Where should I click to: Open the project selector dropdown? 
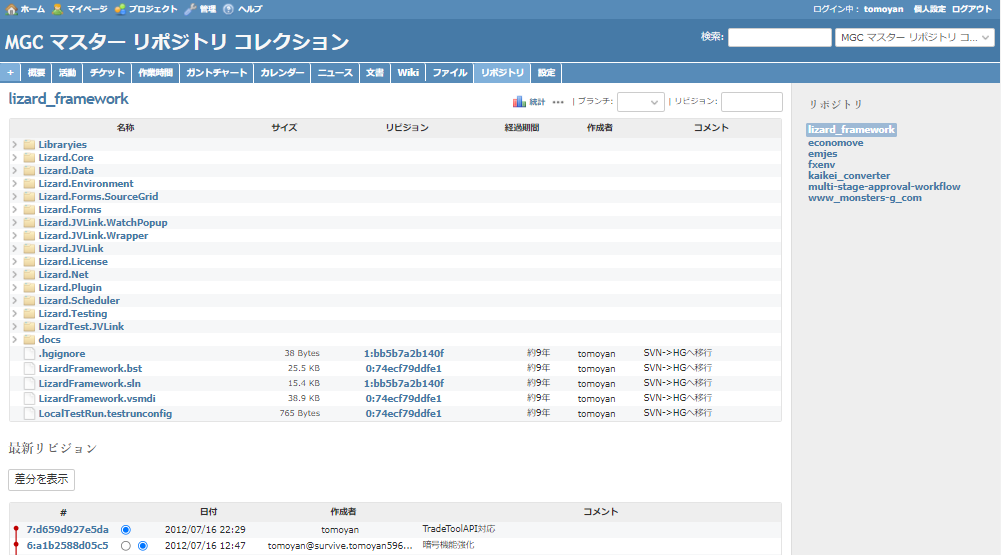[x=914, y=37]
